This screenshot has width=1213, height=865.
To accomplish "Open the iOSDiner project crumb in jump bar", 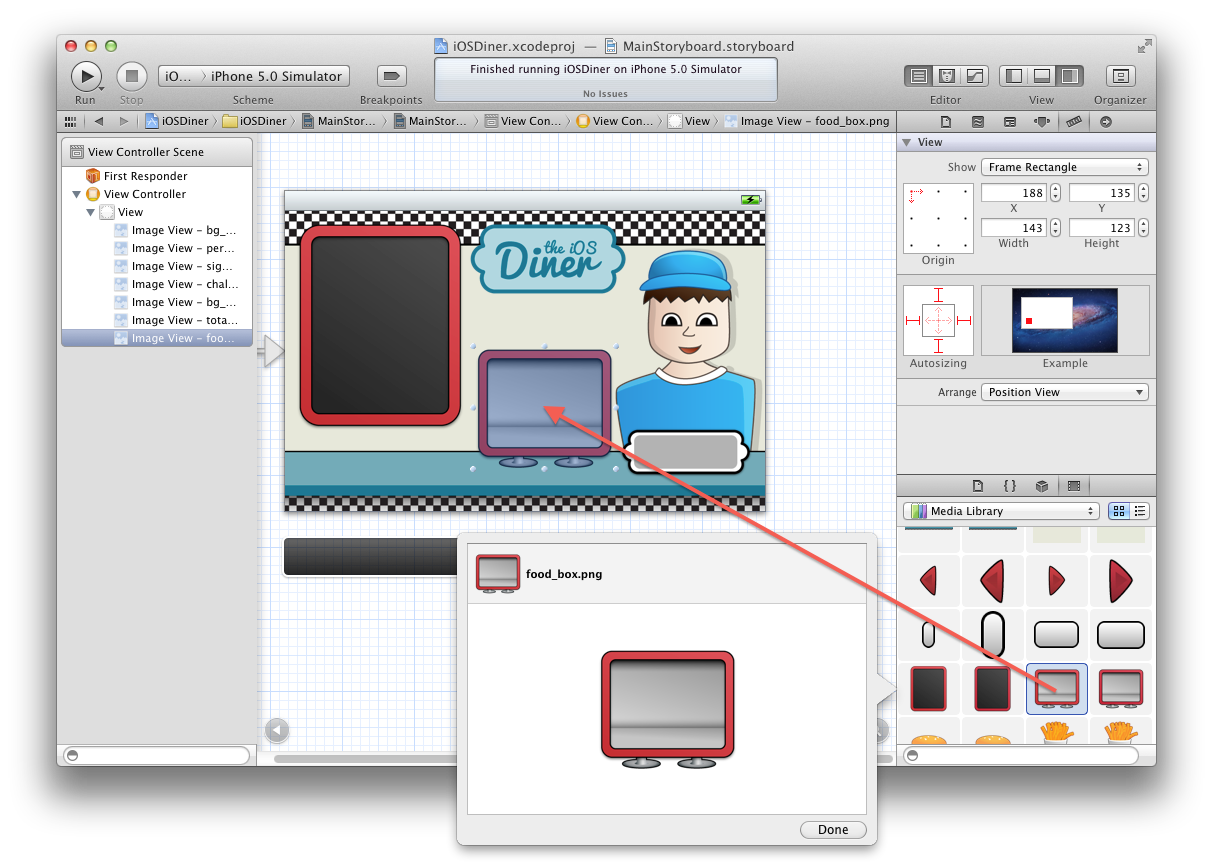I will tap(177, 121).
